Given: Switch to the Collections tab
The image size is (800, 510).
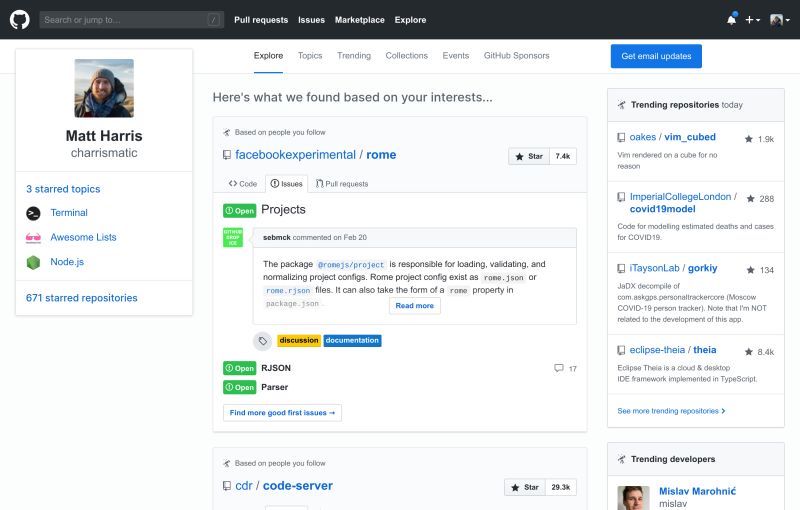Looking at the screenshot, I should click(x=407, y=56).
